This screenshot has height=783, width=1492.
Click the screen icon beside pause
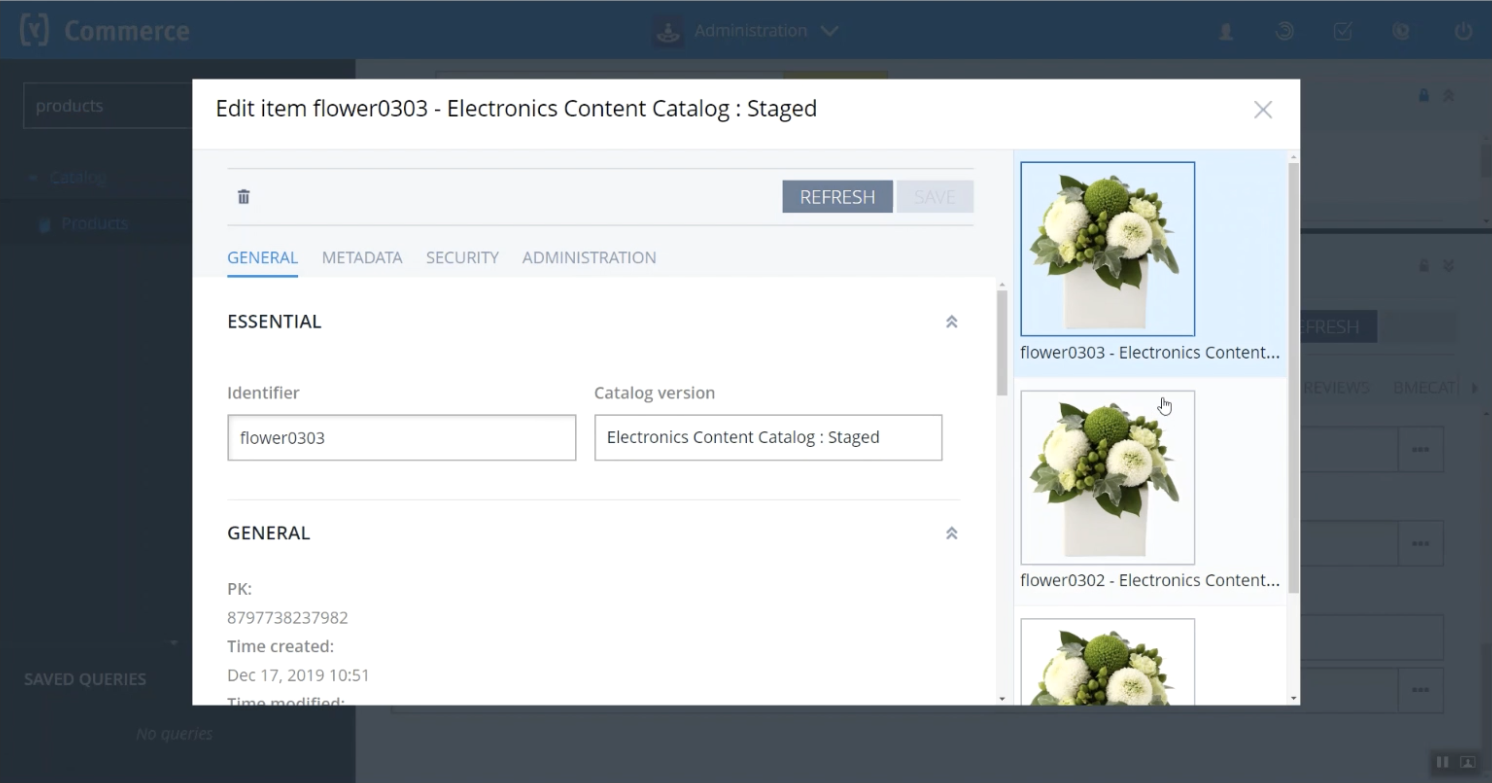pos(1467,762)
